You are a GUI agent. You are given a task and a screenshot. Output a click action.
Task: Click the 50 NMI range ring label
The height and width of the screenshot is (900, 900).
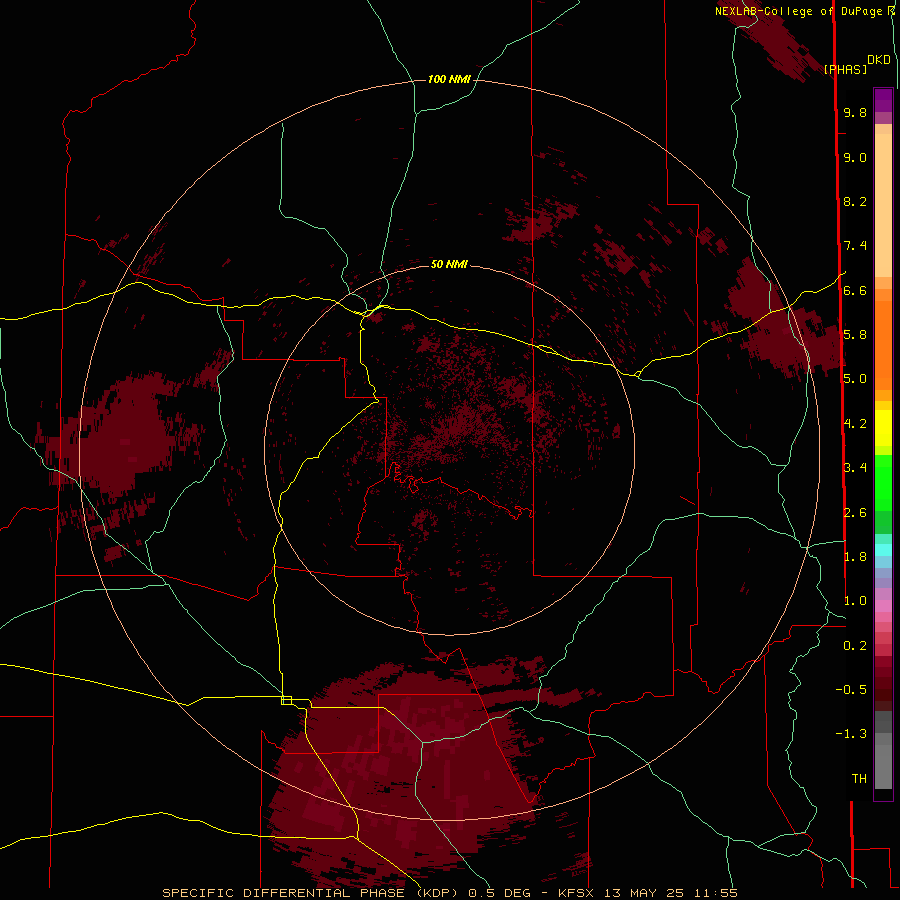(x=449, y=264)
